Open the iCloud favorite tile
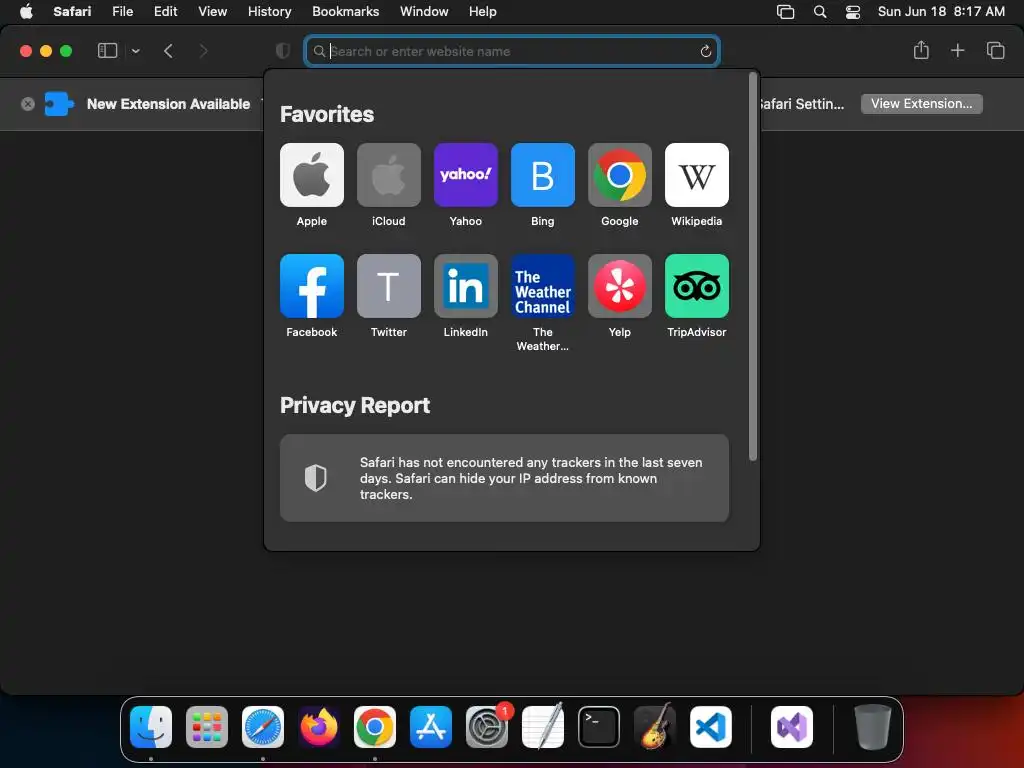The height and width of the screenshot is (768, 1024). click(389, 175)
